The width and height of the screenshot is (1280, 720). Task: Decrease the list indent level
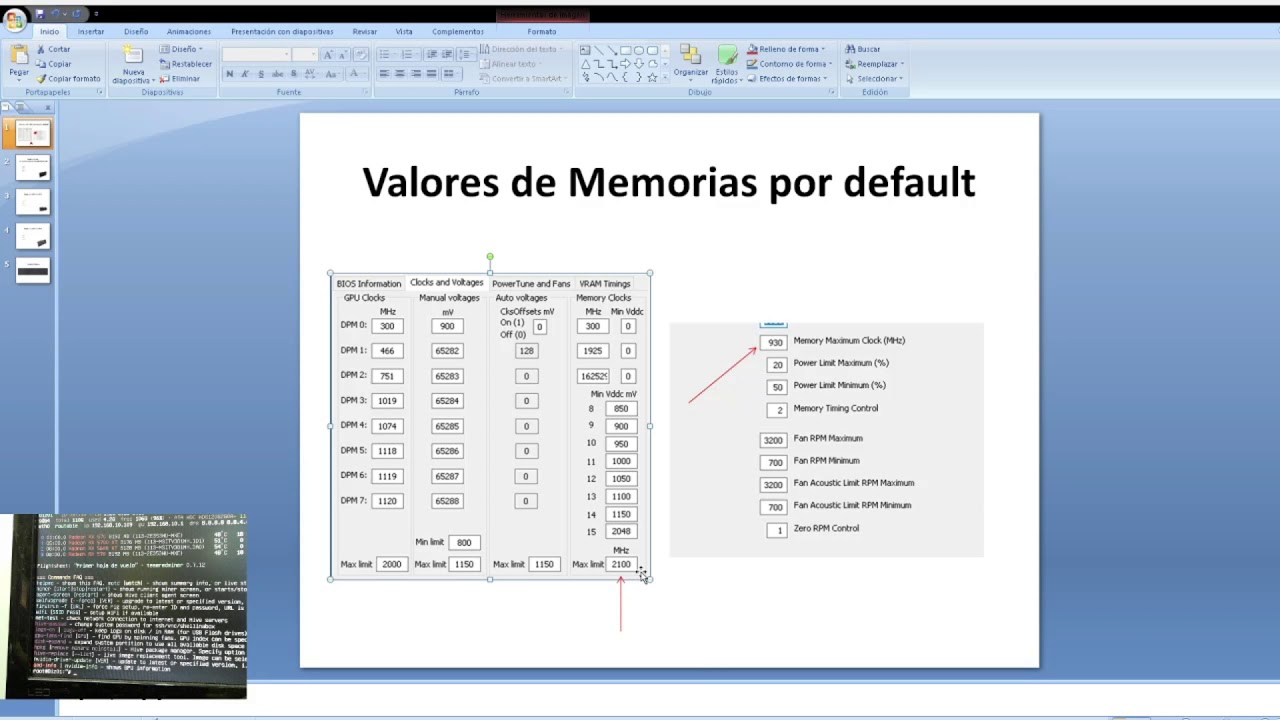[431, 54]
